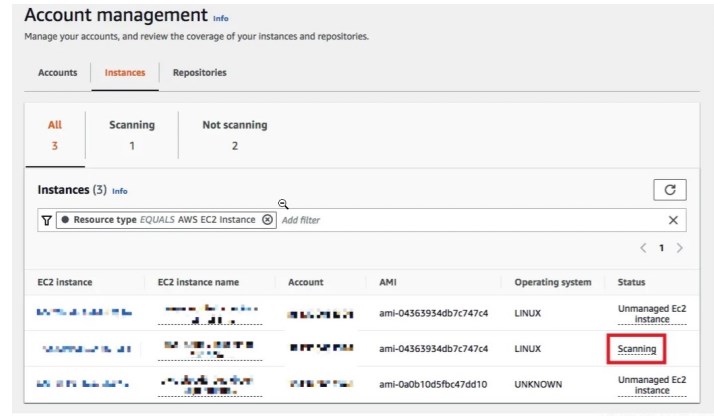The width and height of the screenshot is (714, 420).
Task: Go to previous page arrow
Action: (x=643, y=248)
